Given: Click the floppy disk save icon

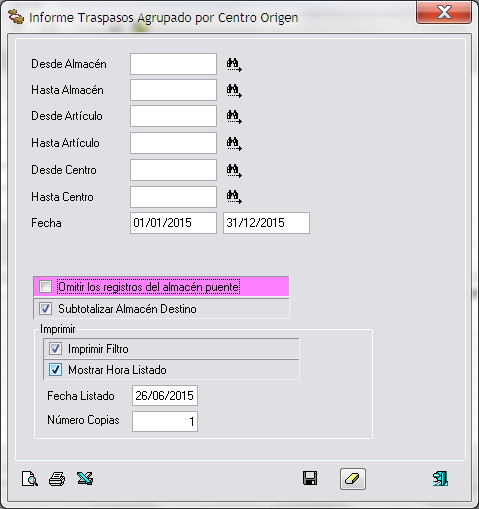Looking at the screenshot, I should tap(310, 478).
